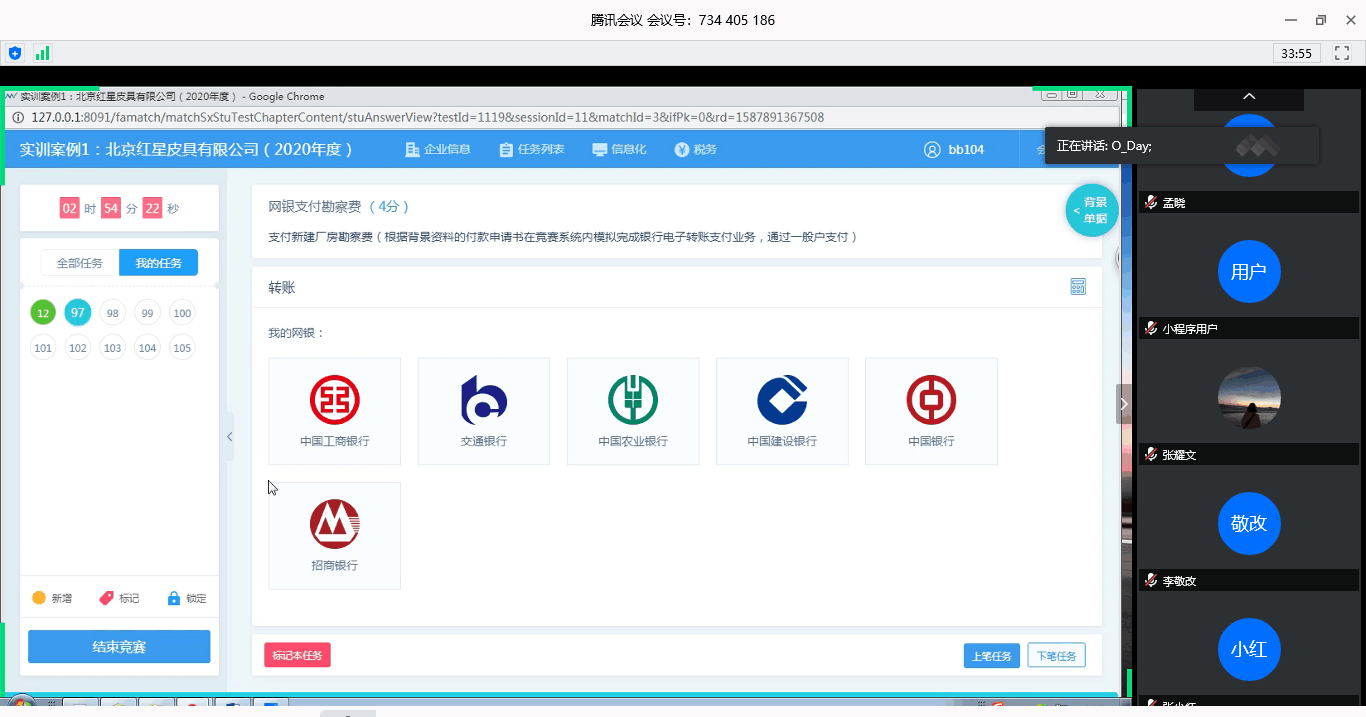Click the 22 seconds countdown box
This screenshot has height=717, width=1366.
(152, 208)
